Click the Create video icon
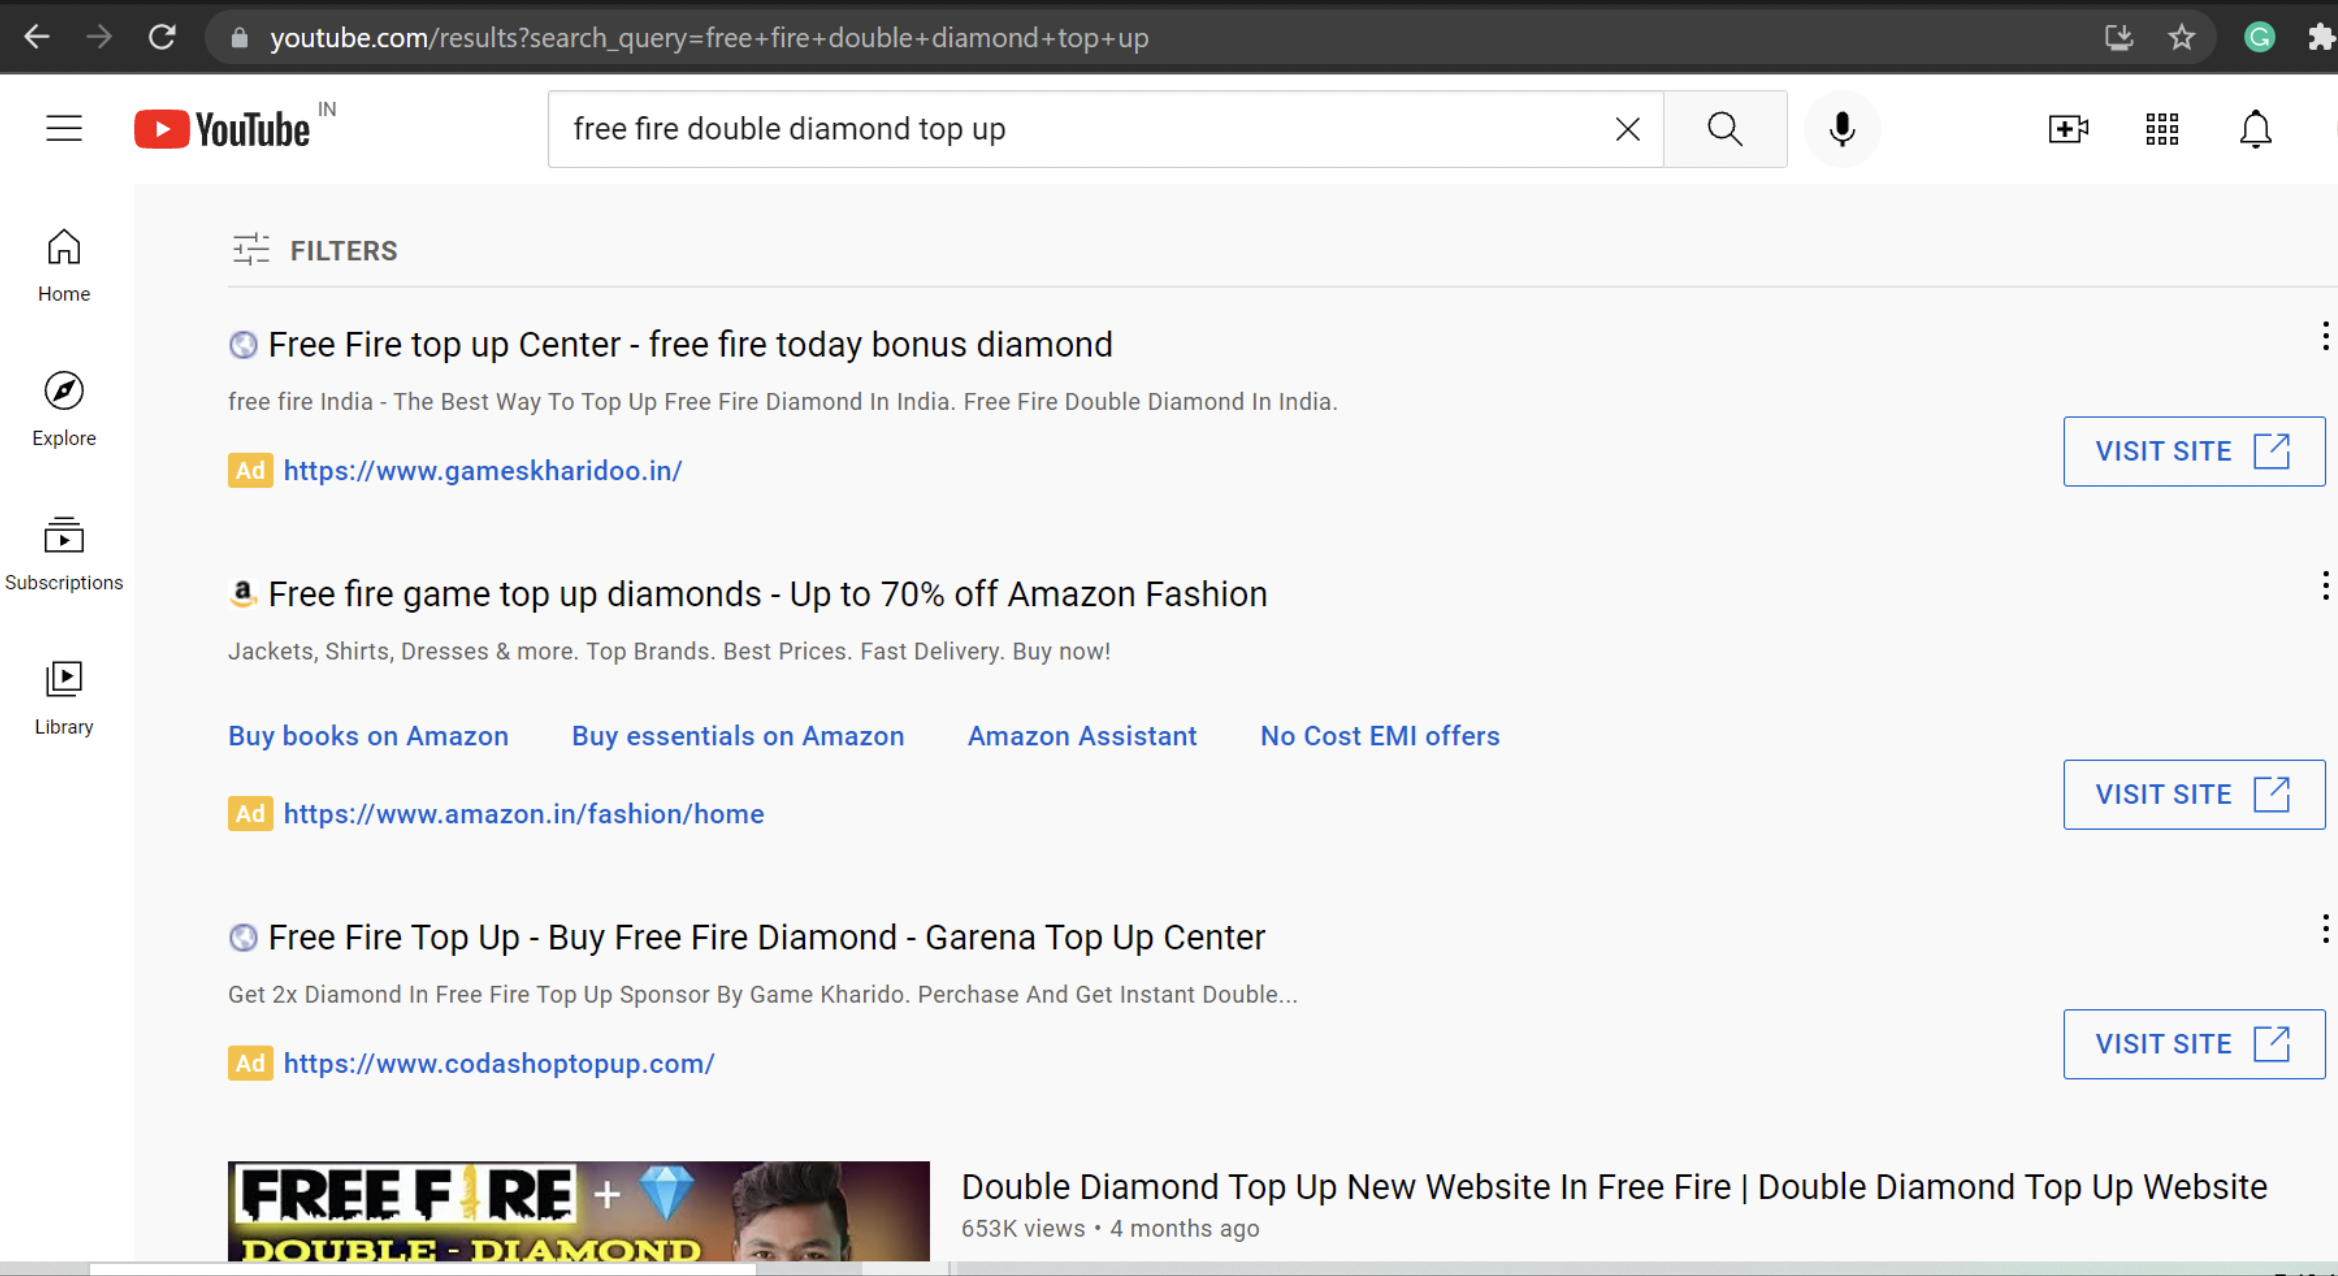 point(2068,128)
